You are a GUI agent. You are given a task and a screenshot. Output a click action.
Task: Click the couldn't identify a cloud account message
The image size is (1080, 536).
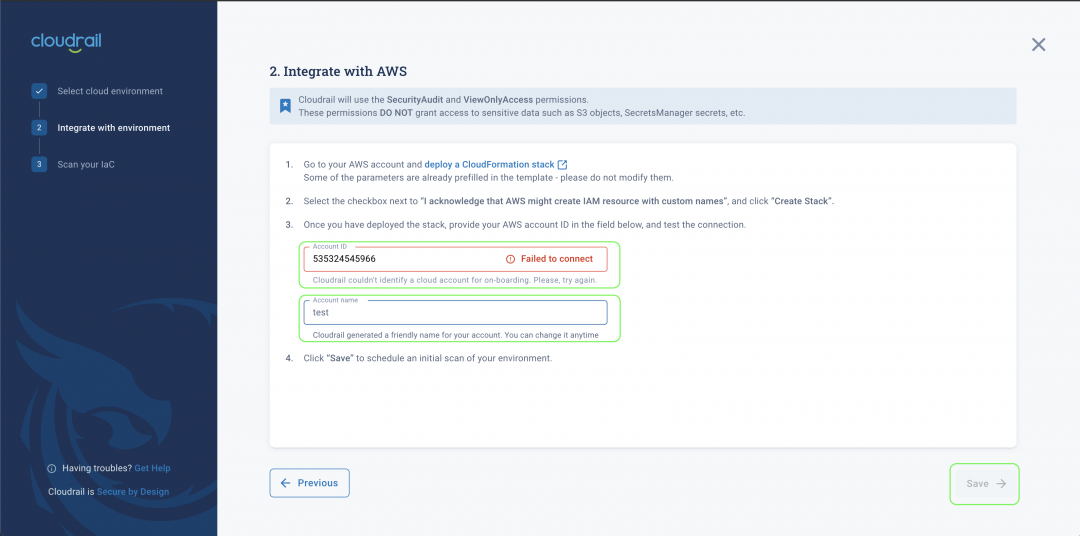pos(455,281)
